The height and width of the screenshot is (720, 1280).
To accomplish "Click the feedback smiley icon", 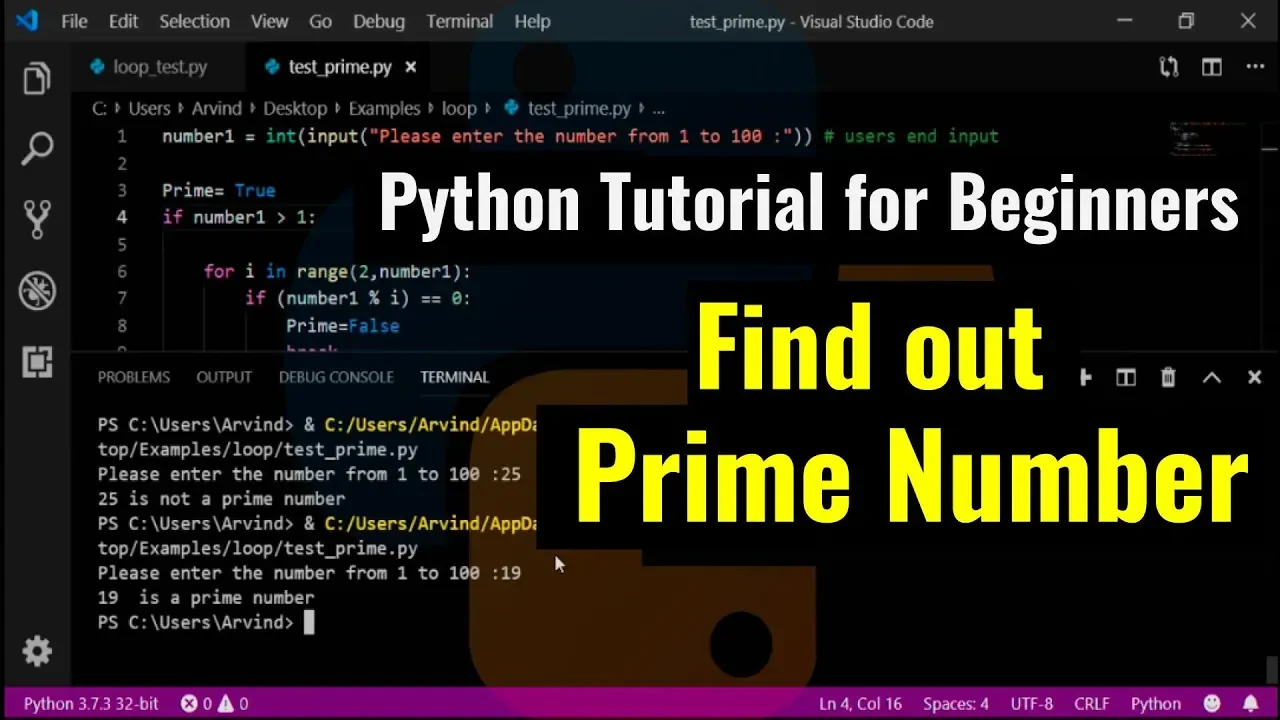I will pyautogui.click(x=1212, y=703).
